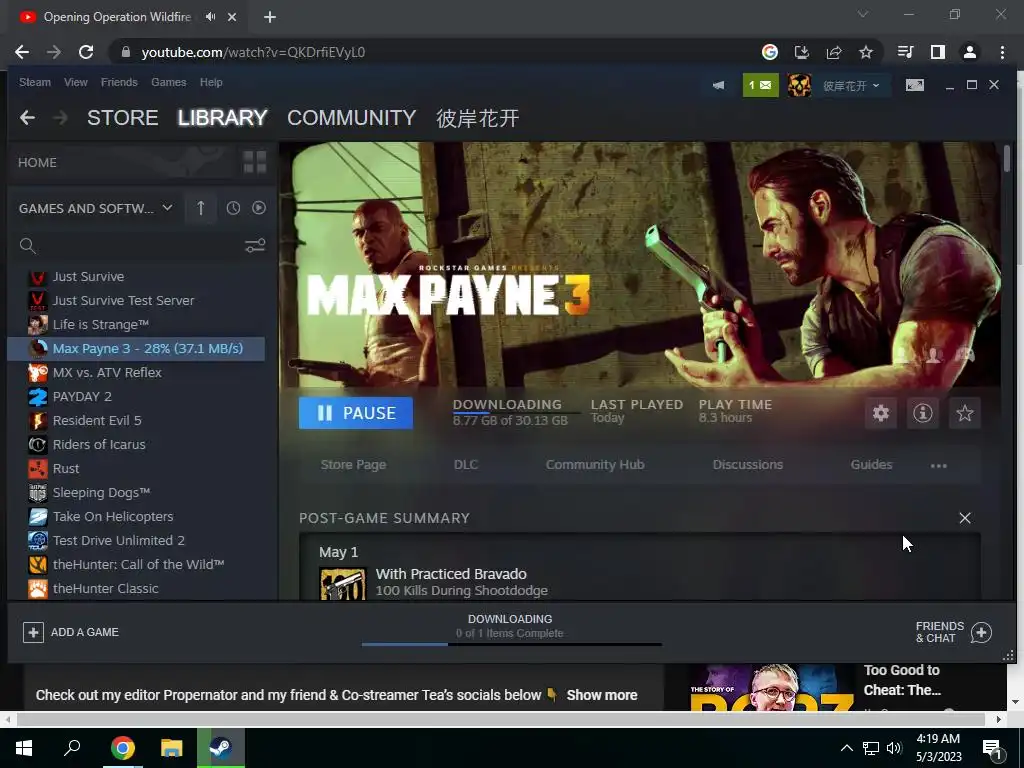Sort library by recent activity clock icon

pos(233,208)
